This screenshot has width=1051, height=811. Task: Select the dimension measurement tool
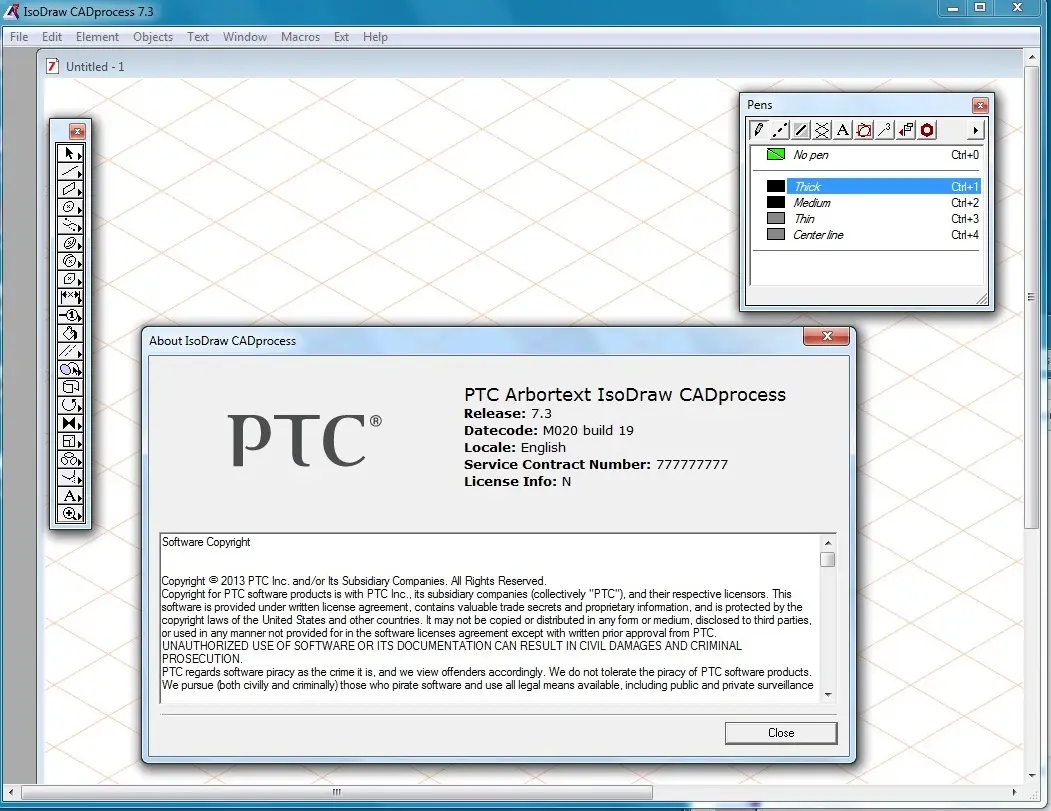(70, 297)
